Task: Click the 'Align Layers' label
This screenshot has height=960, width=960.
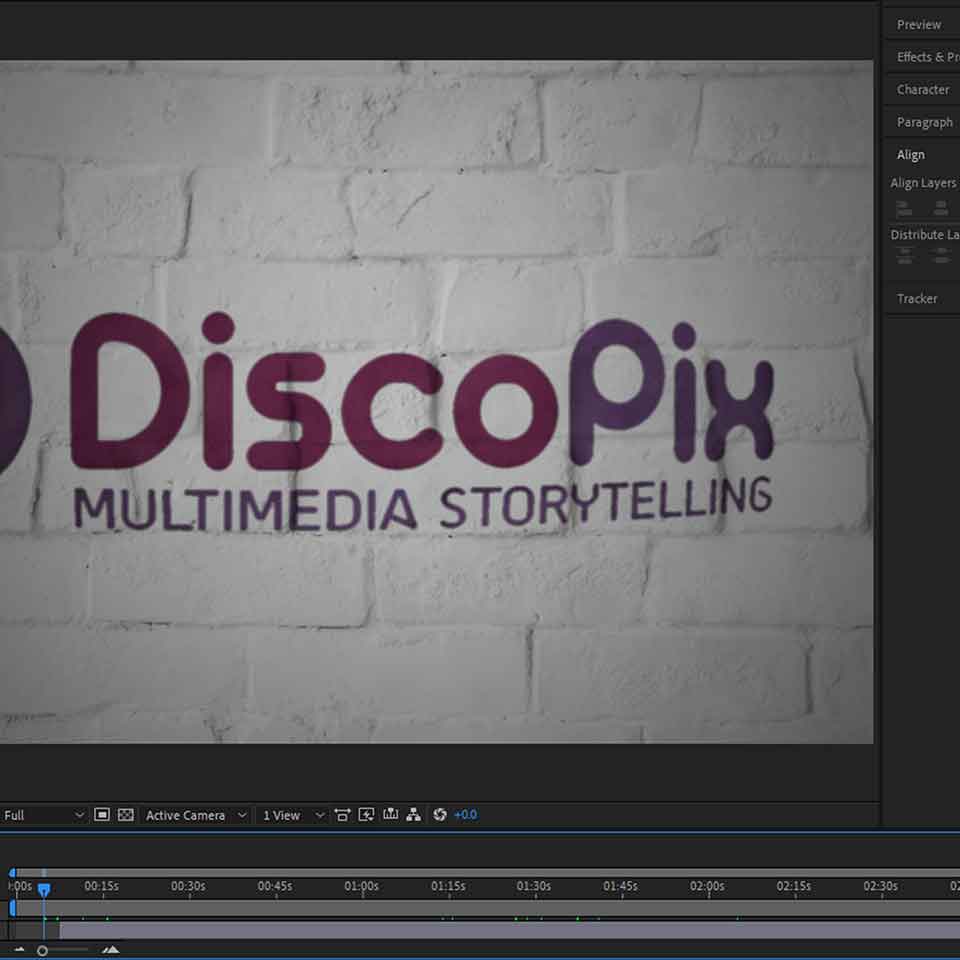Action: point(923,183)
